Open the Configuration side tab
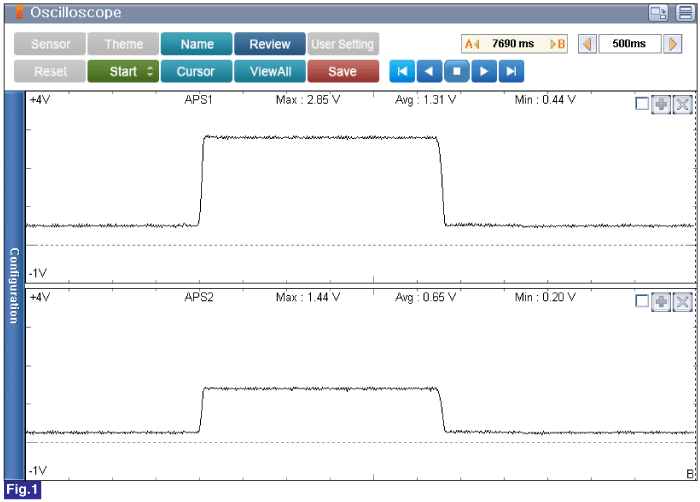Viewport: 700px width, 502px height. pyautogui.click(x=14, y=286)
